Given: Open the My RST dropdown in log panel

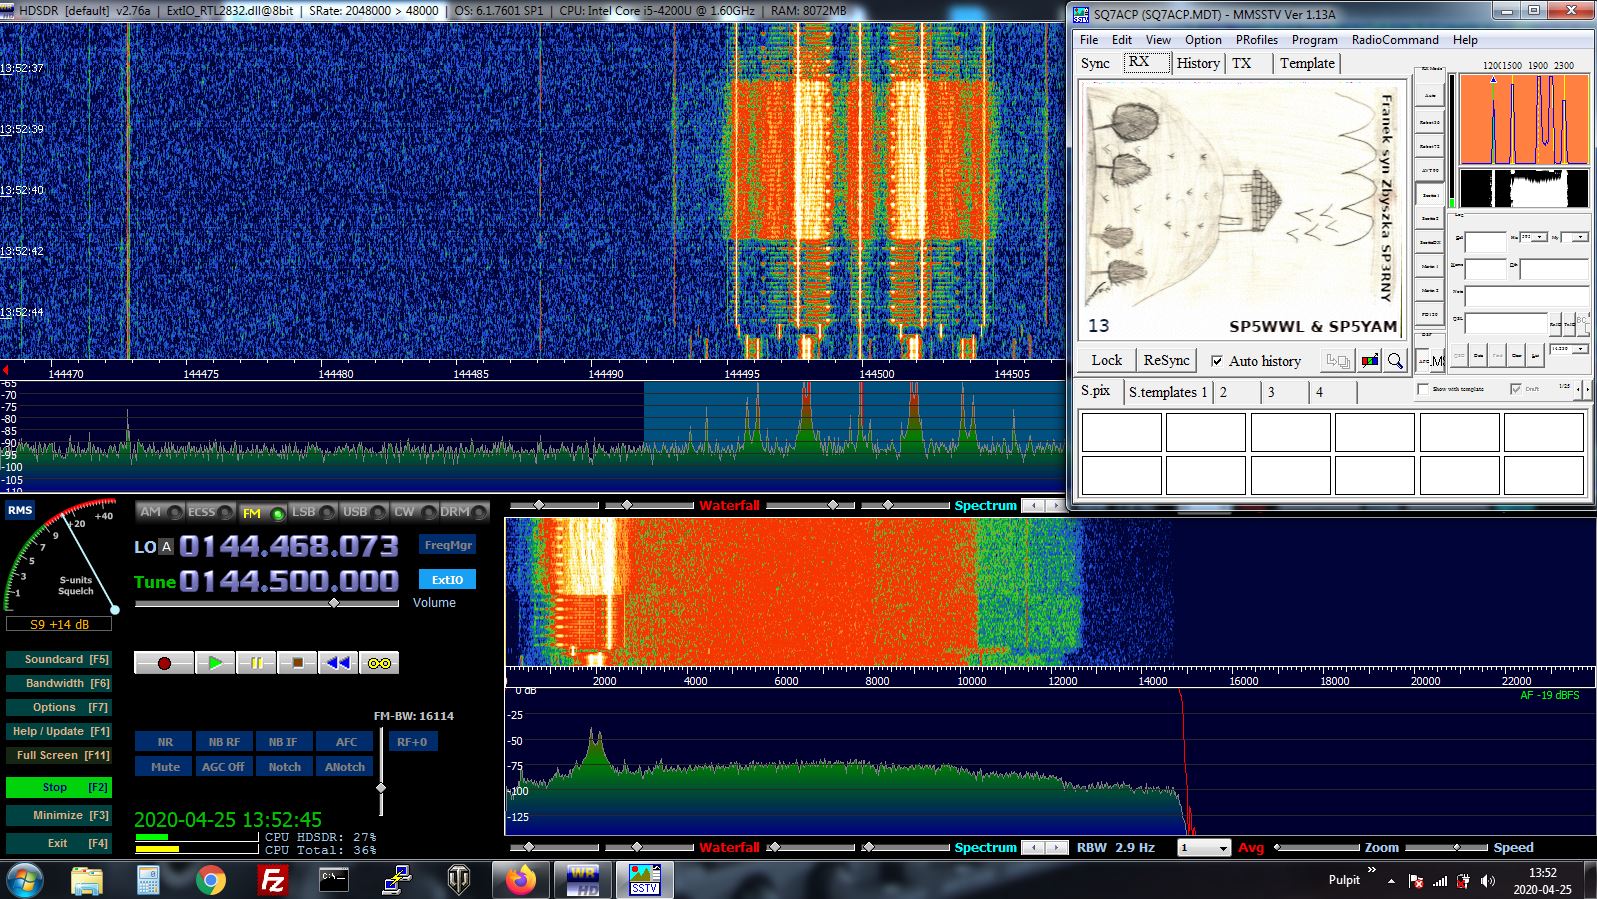Looking at the screenshot, I should [1580, 237].
